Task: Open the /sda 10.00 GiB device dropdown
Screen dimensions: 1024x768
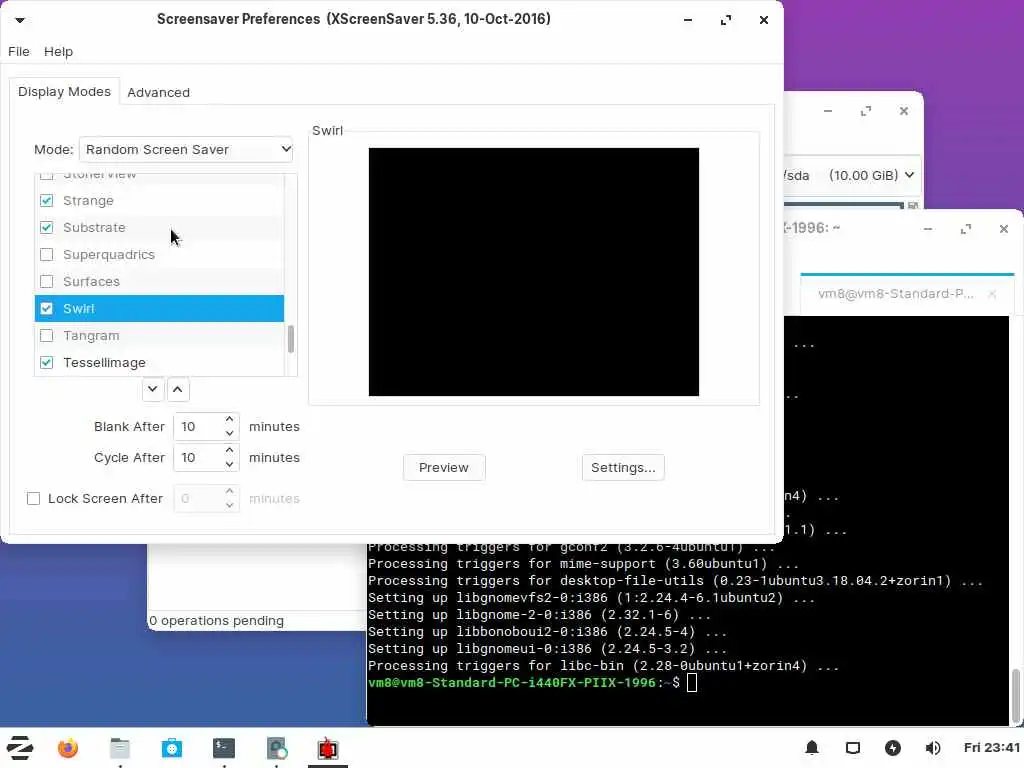Action: coord(852,175)
